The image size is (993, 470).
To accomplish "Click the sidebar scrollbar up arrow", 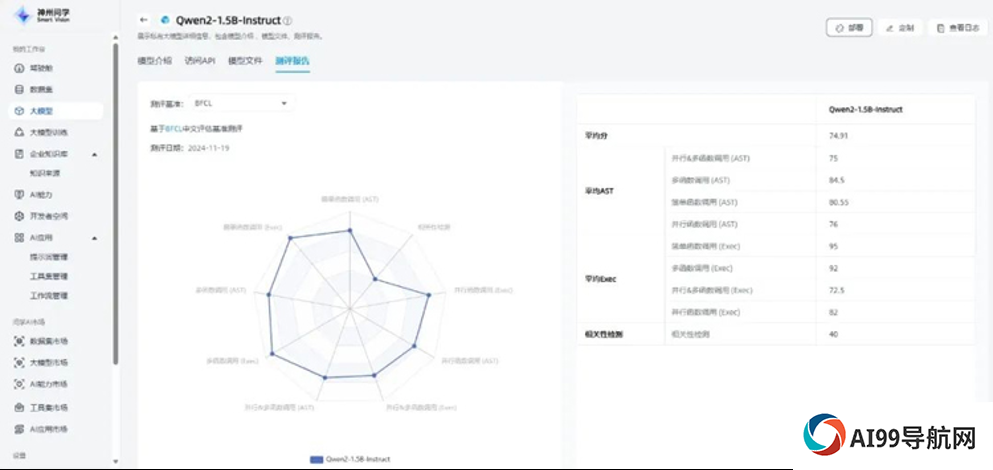I will (x=115, y=37).
